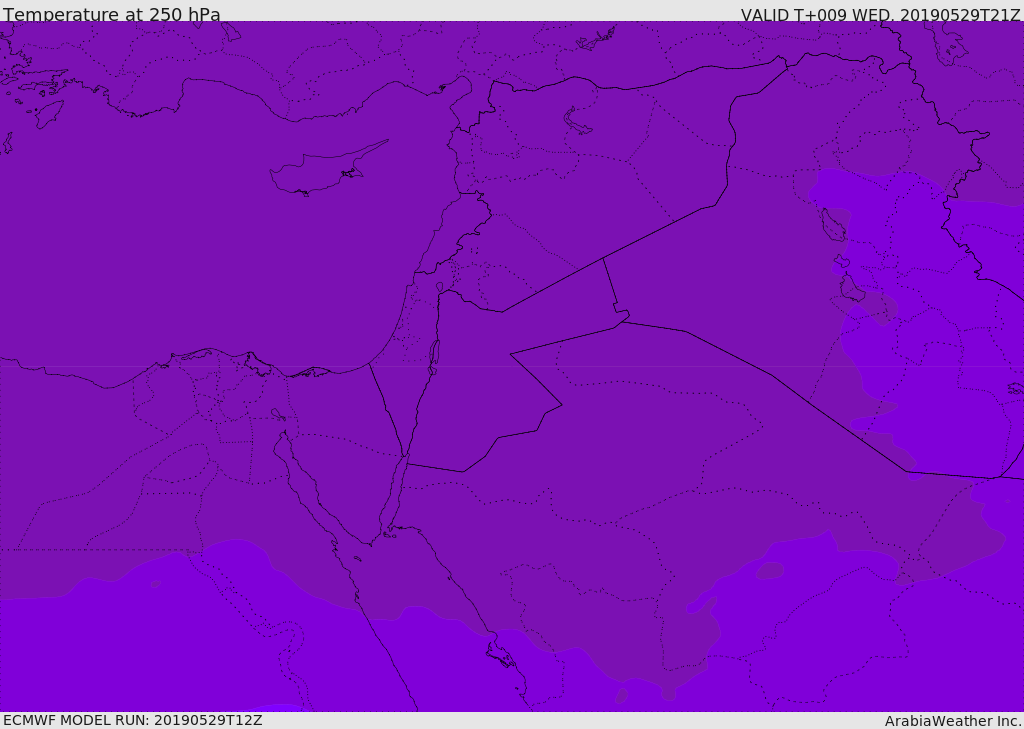
Task: Select the 'Temperature at 250 hPa' title text
Action: pyautogui.click(x=112, y=14)
